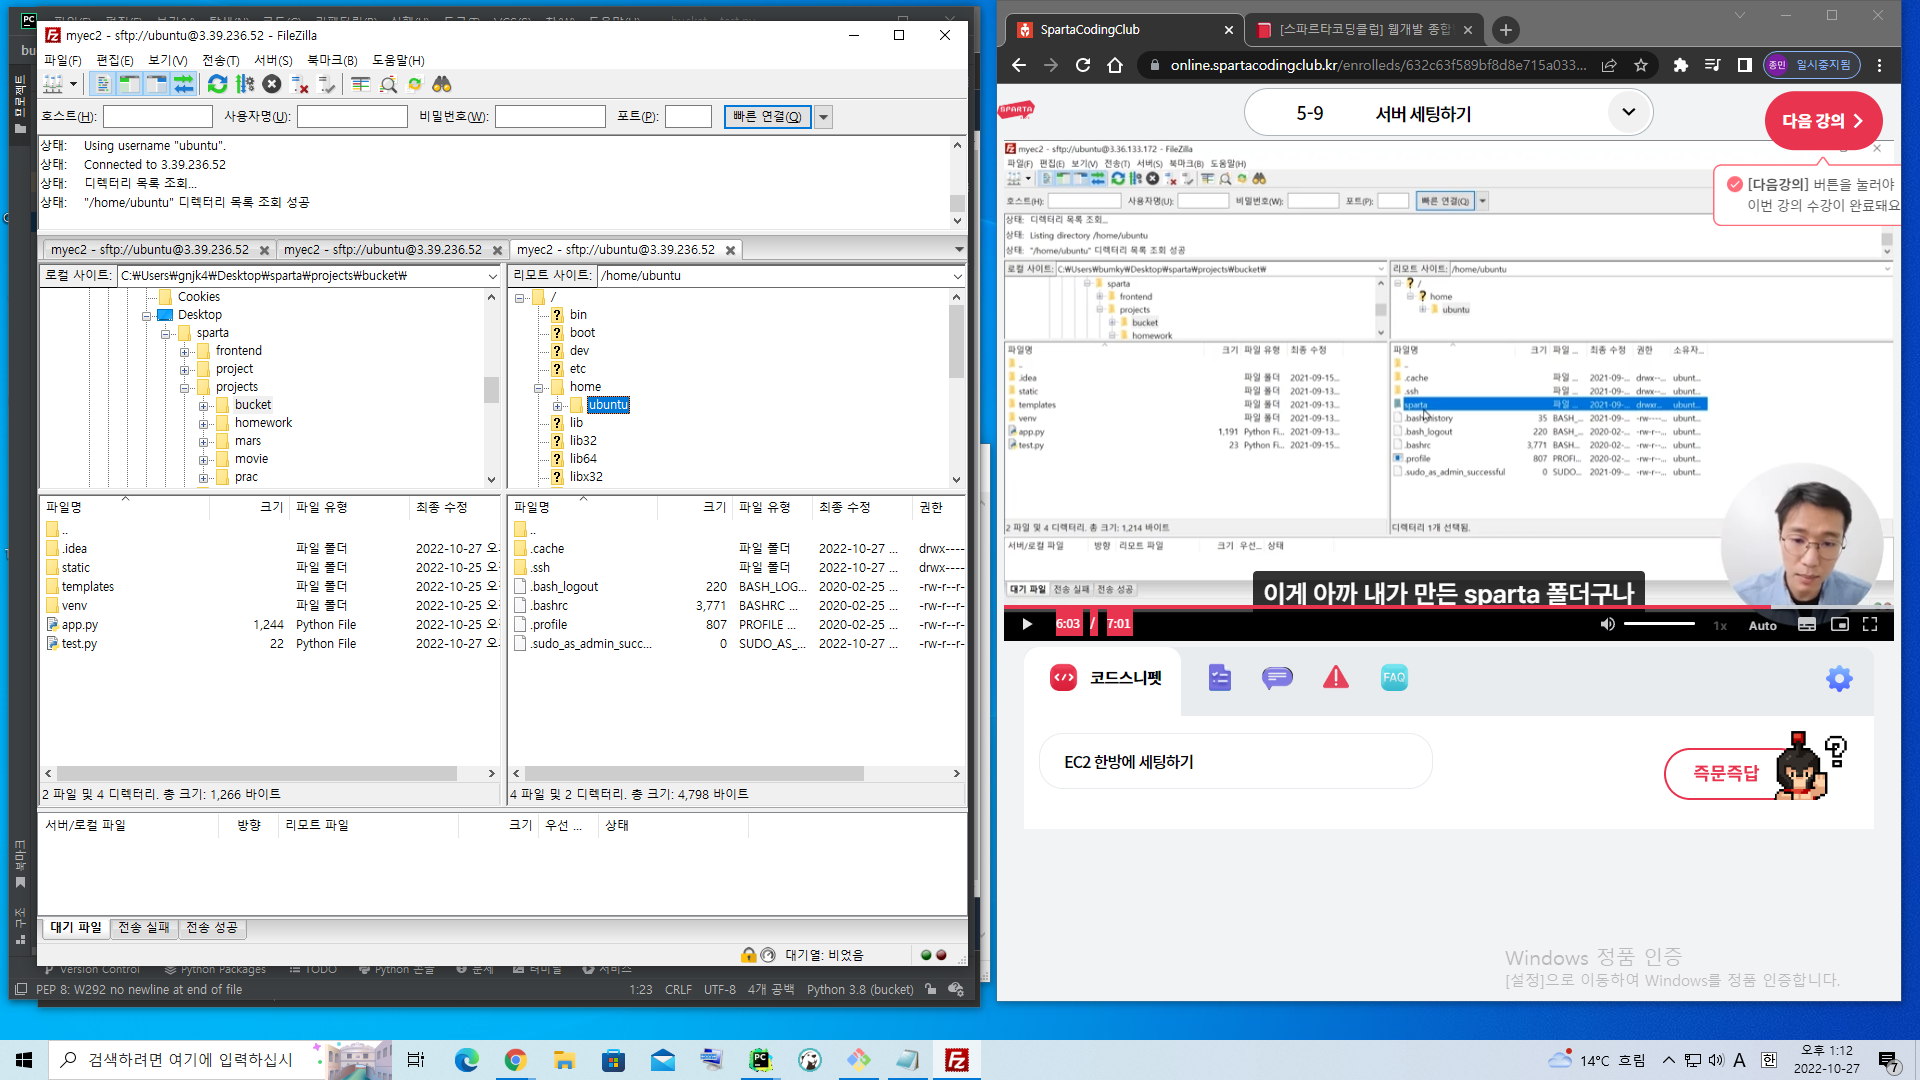Image resolution: width=1920 pixels, height=1080 pixels.
Task: Reload the Chrome page
Action: (x=1083, y=65)
